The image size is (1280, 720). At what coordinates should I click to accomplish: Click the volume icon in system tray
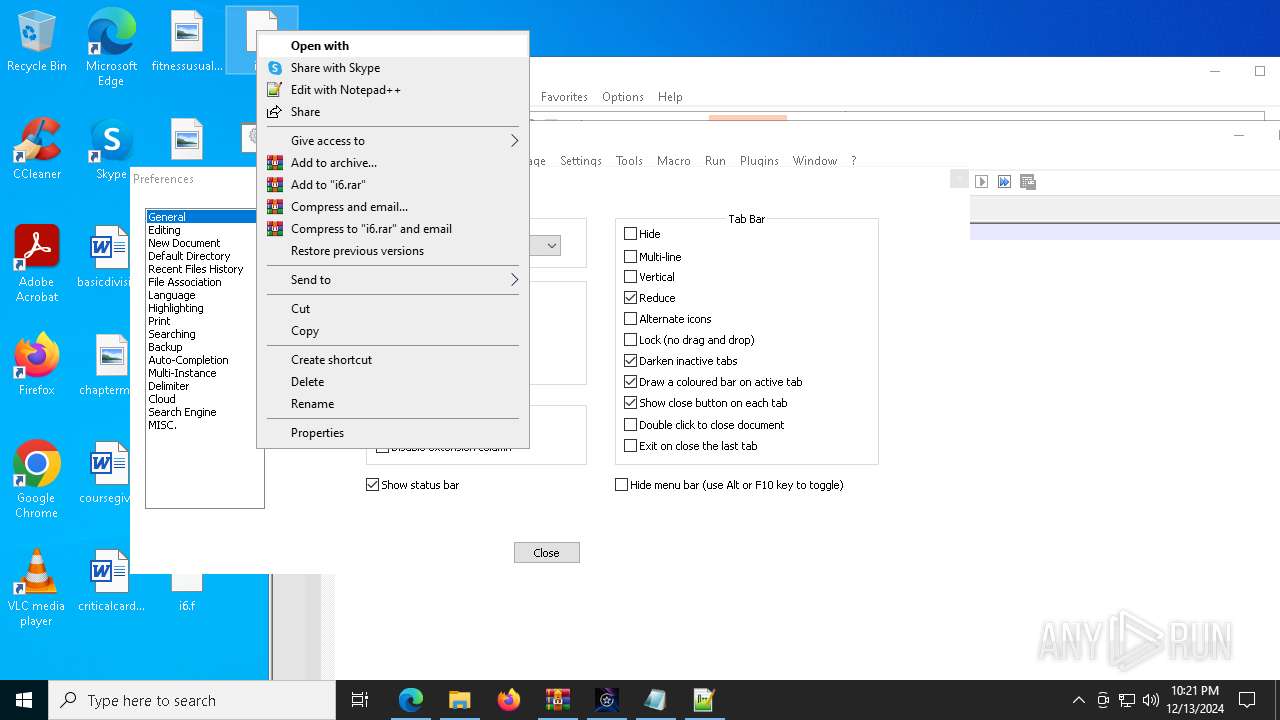point(1151,700)
